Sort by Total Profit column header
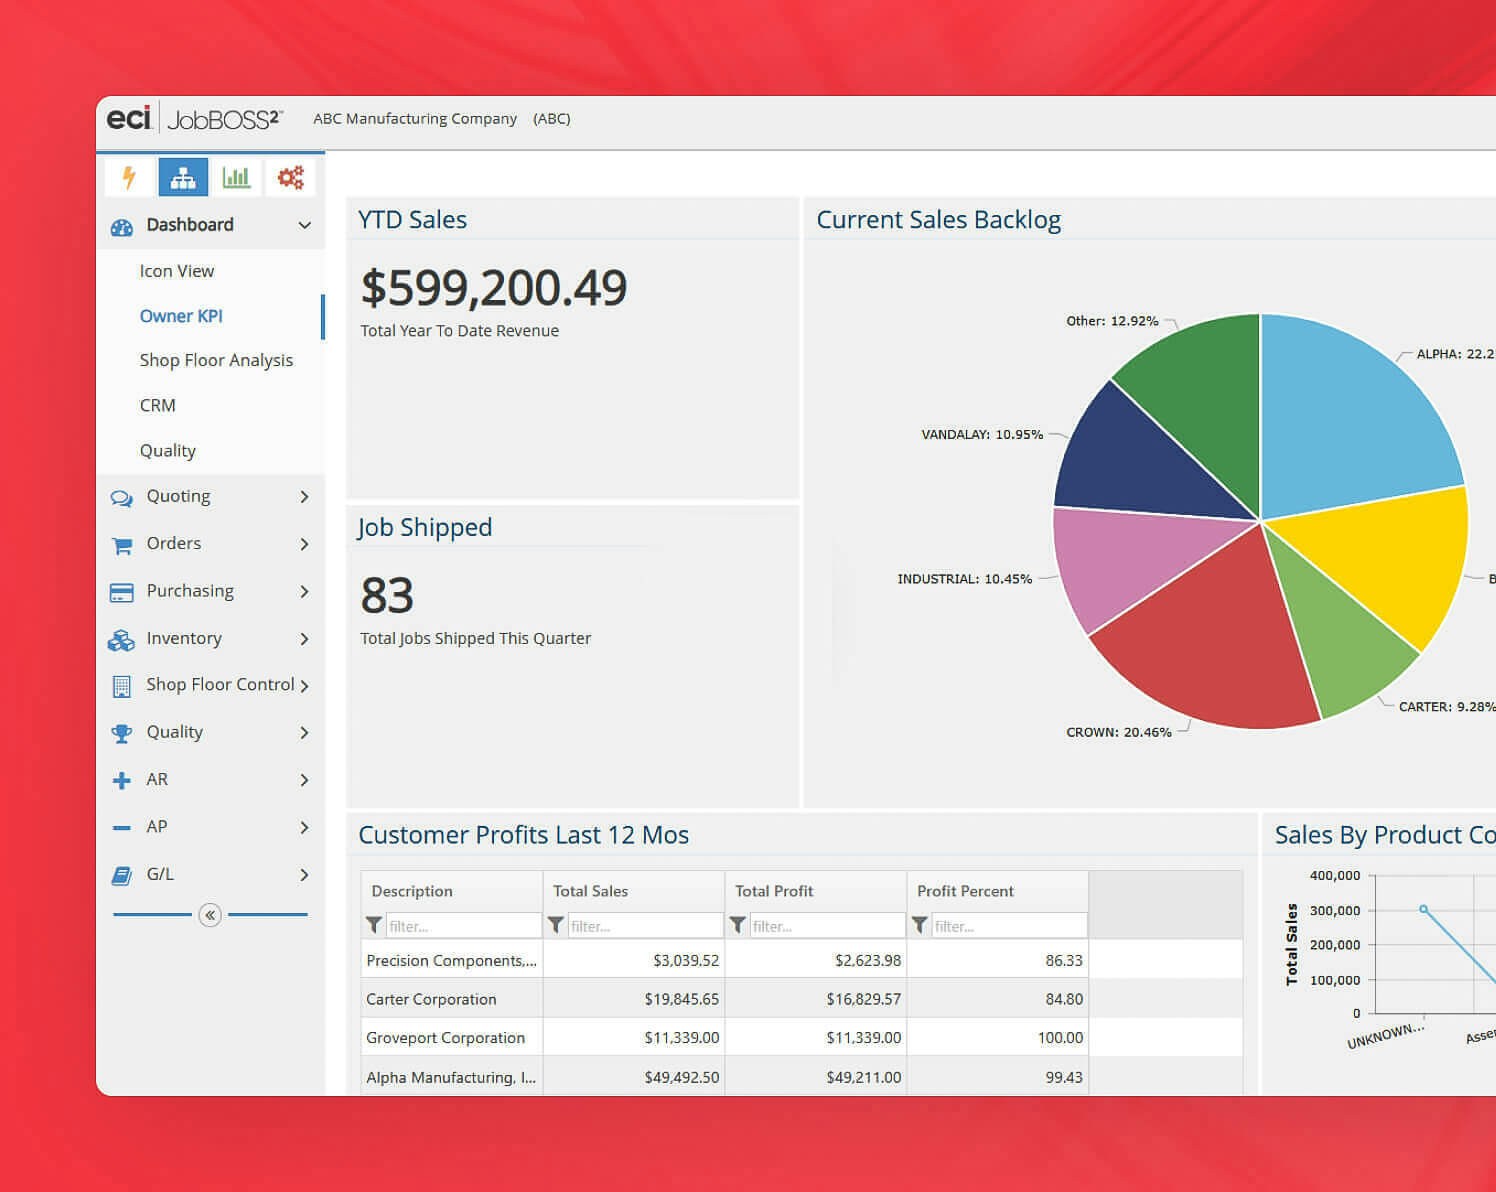1496x1192 pixels. (x=774, y=891)
